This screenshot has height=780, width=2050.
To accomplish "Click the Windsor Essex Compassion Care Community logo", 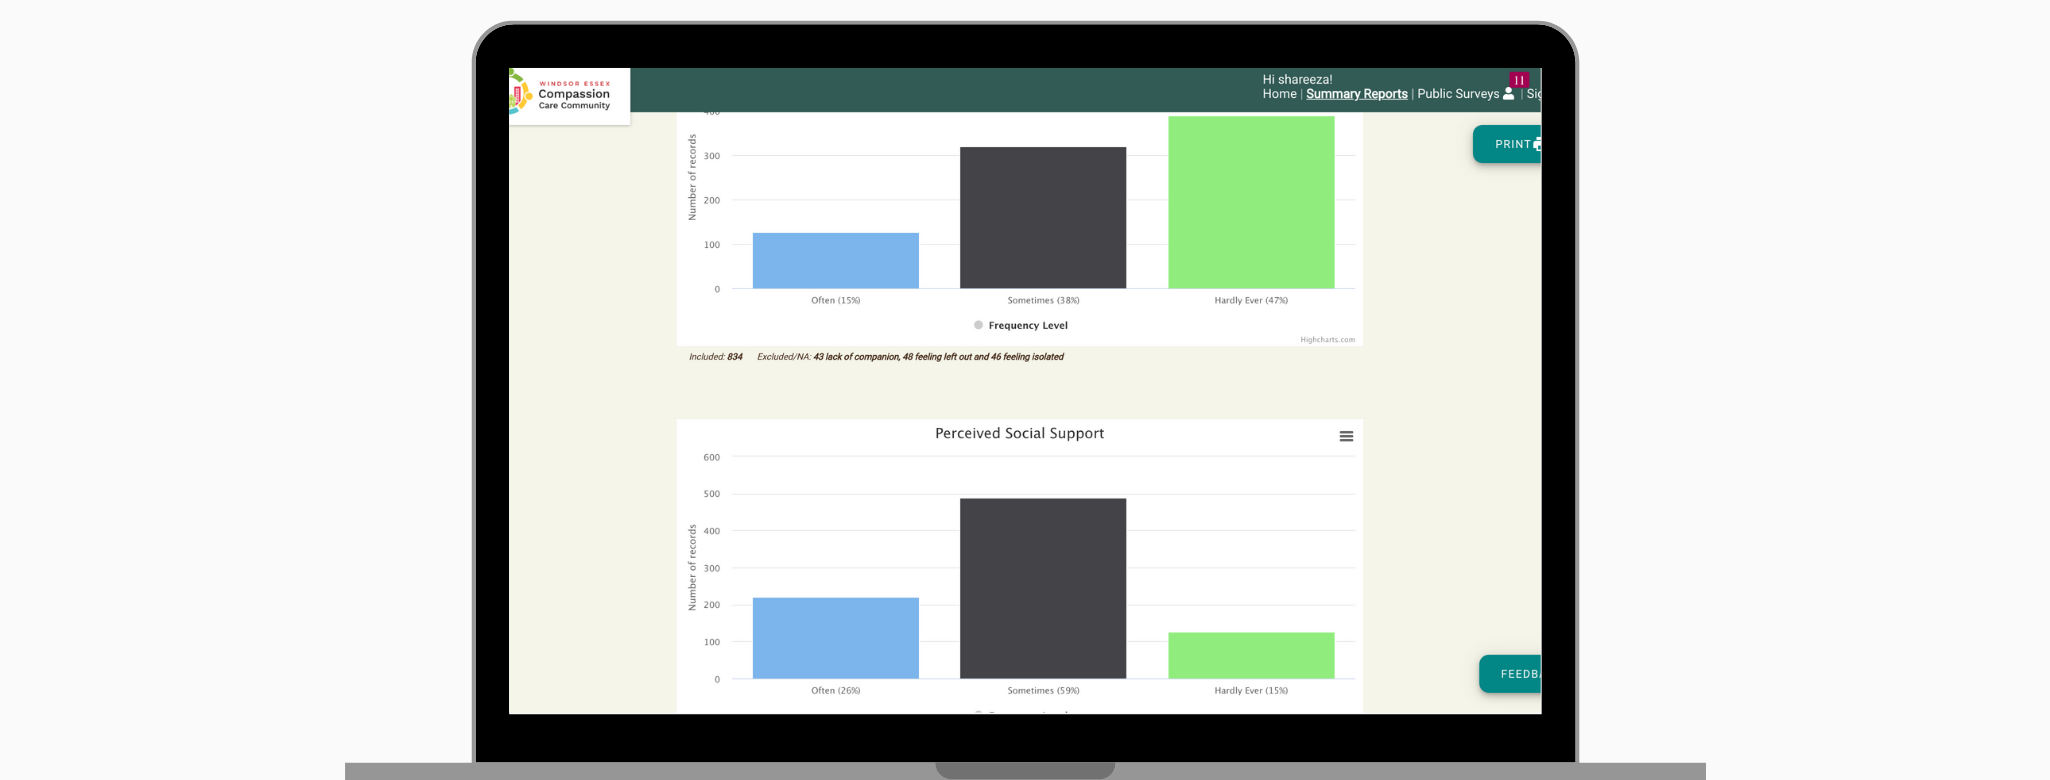I will [568, 95].
